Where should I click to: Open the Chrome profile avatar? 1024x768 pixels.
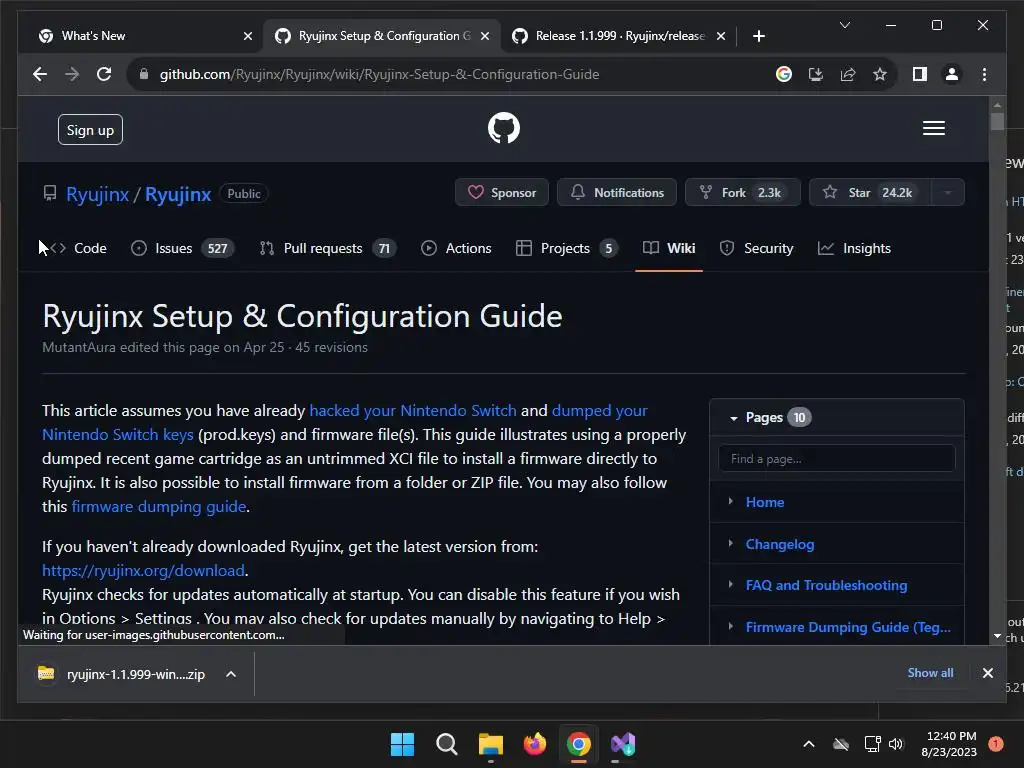[952, 74]
